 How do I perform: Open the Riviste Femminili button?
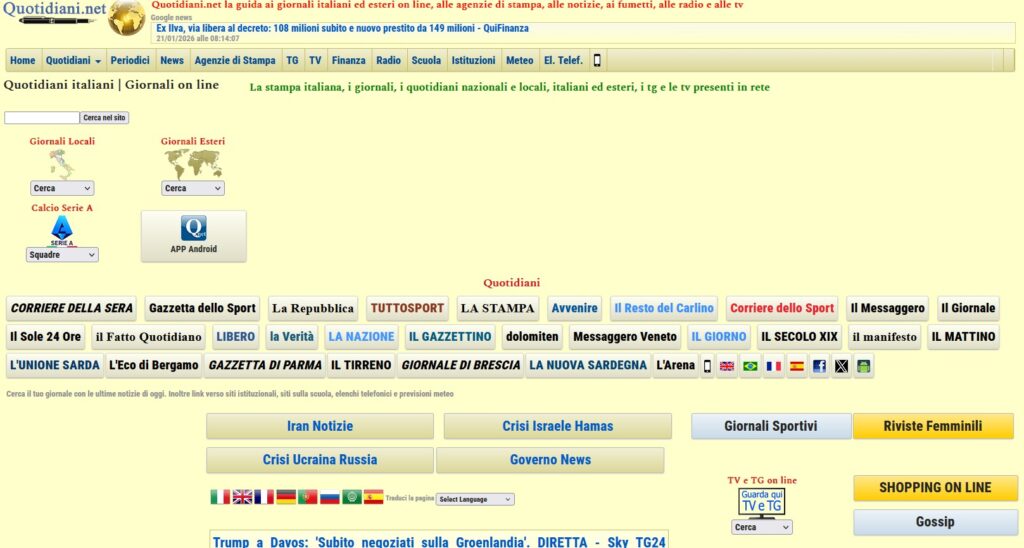(x=933, y=426)
